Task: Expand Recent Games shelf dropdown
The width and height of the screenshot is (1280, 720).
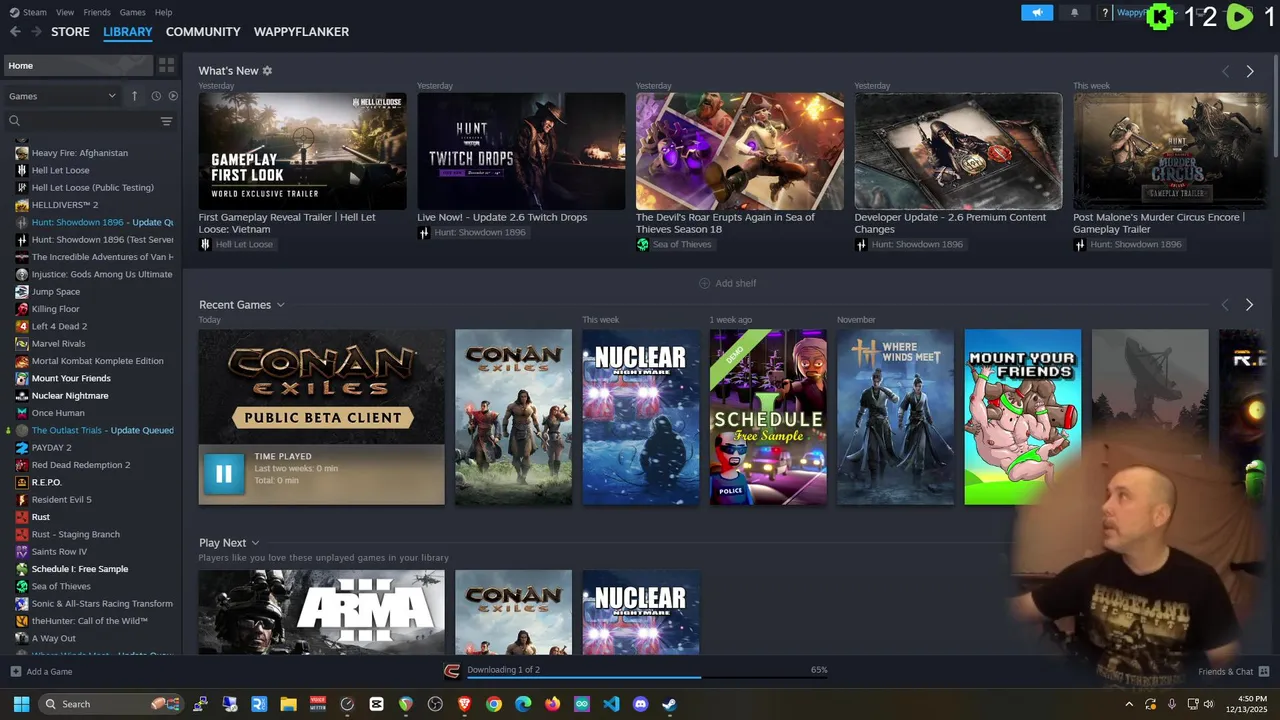Action: [x=281, y=305]
